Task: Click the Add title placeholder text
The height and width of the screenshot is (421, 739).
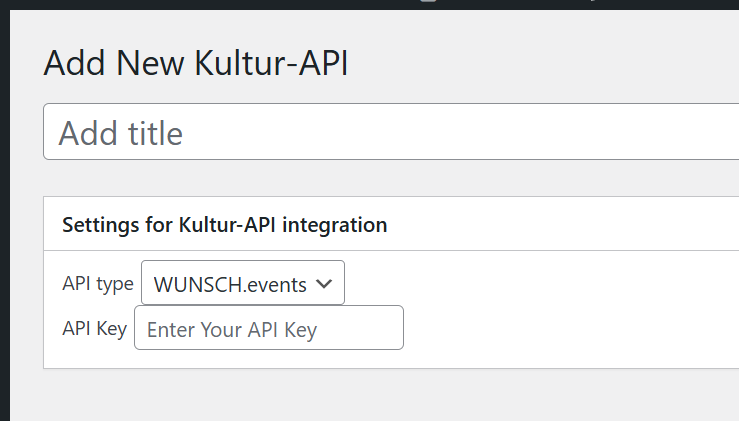Action: 121,133
